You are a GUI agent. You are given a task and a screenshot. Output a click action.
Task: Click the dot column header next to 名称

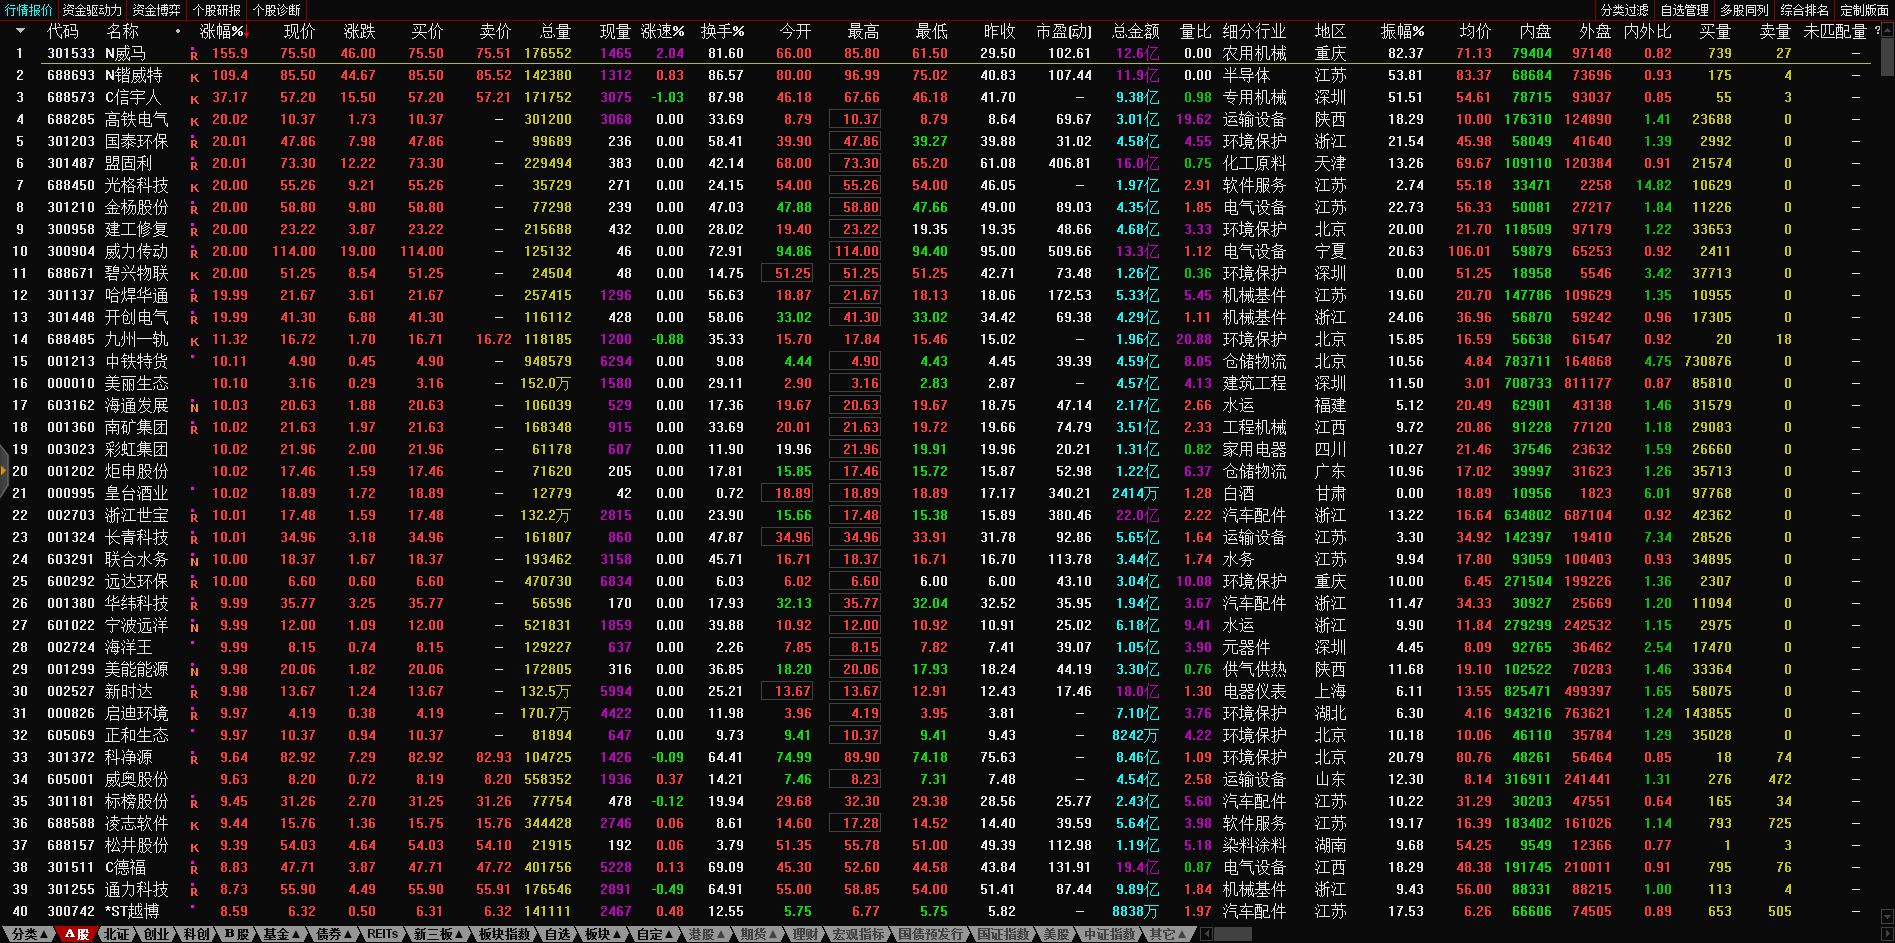click(x=178, y=31)
